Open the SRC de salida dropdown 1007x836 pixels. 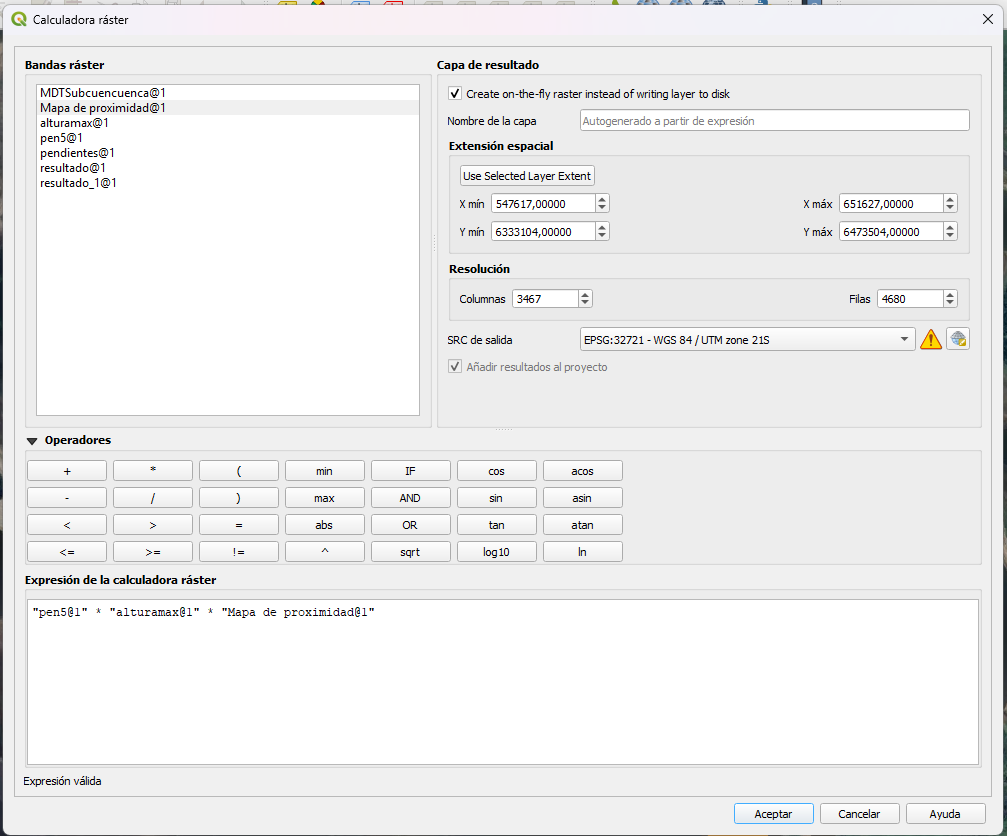pyautogui.click(x=747, y=340)
